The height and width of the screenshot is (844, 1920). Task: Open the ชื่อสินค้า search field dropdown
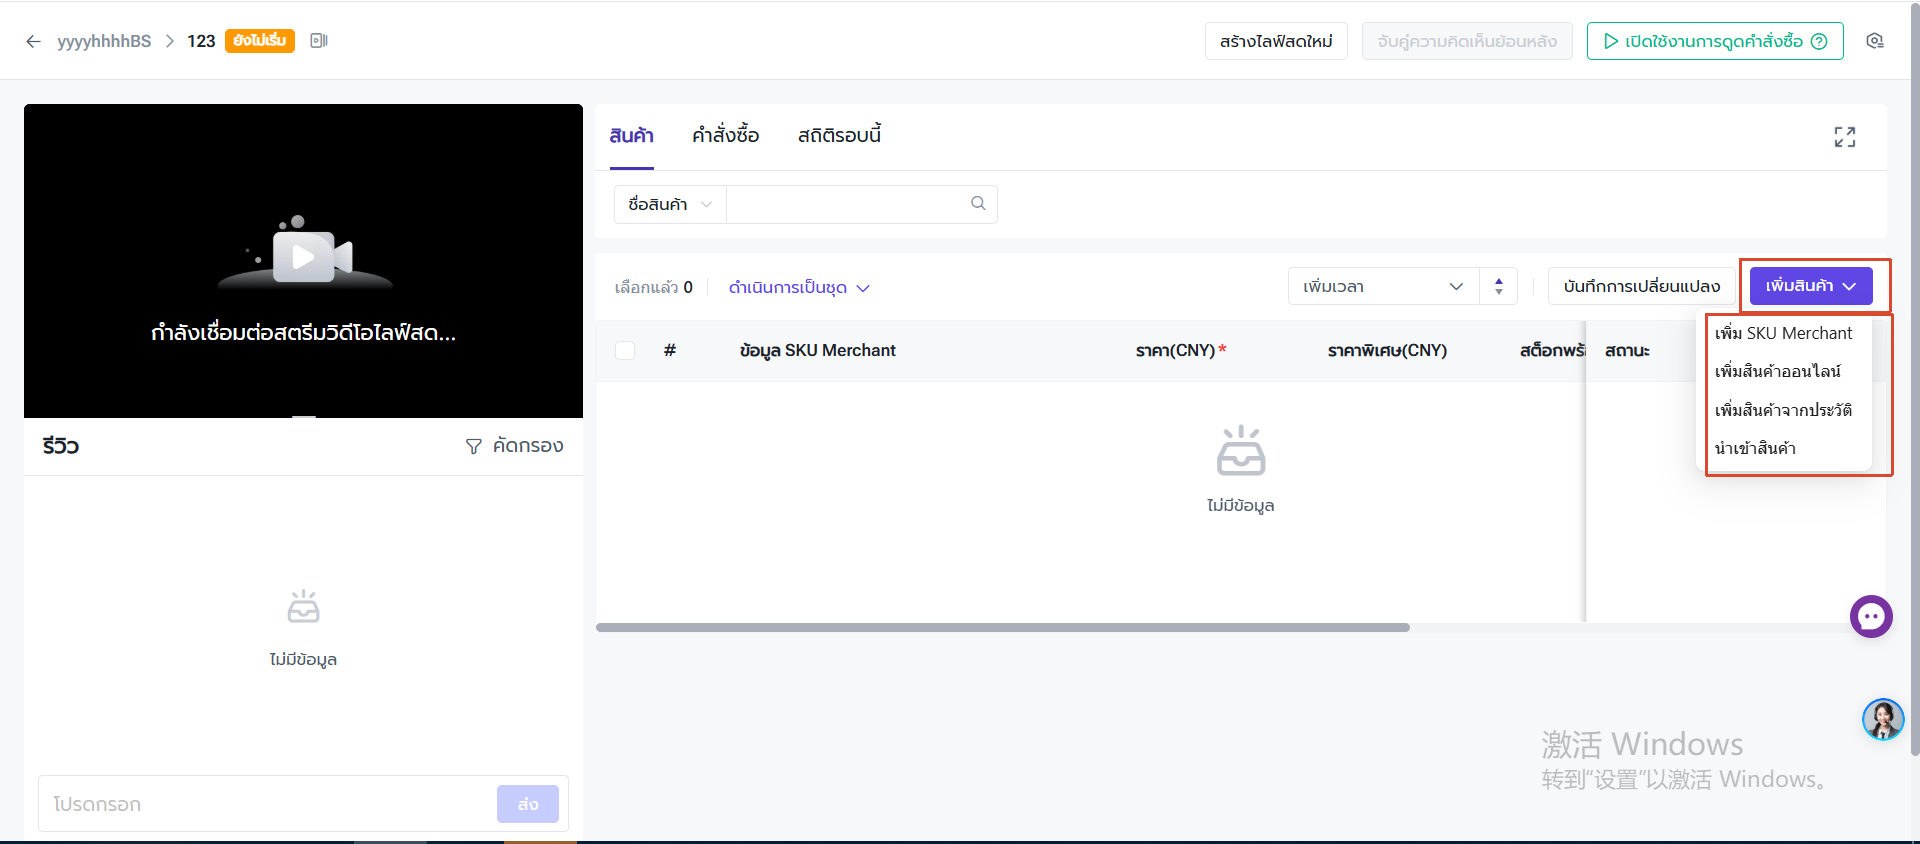coord(670,204)
